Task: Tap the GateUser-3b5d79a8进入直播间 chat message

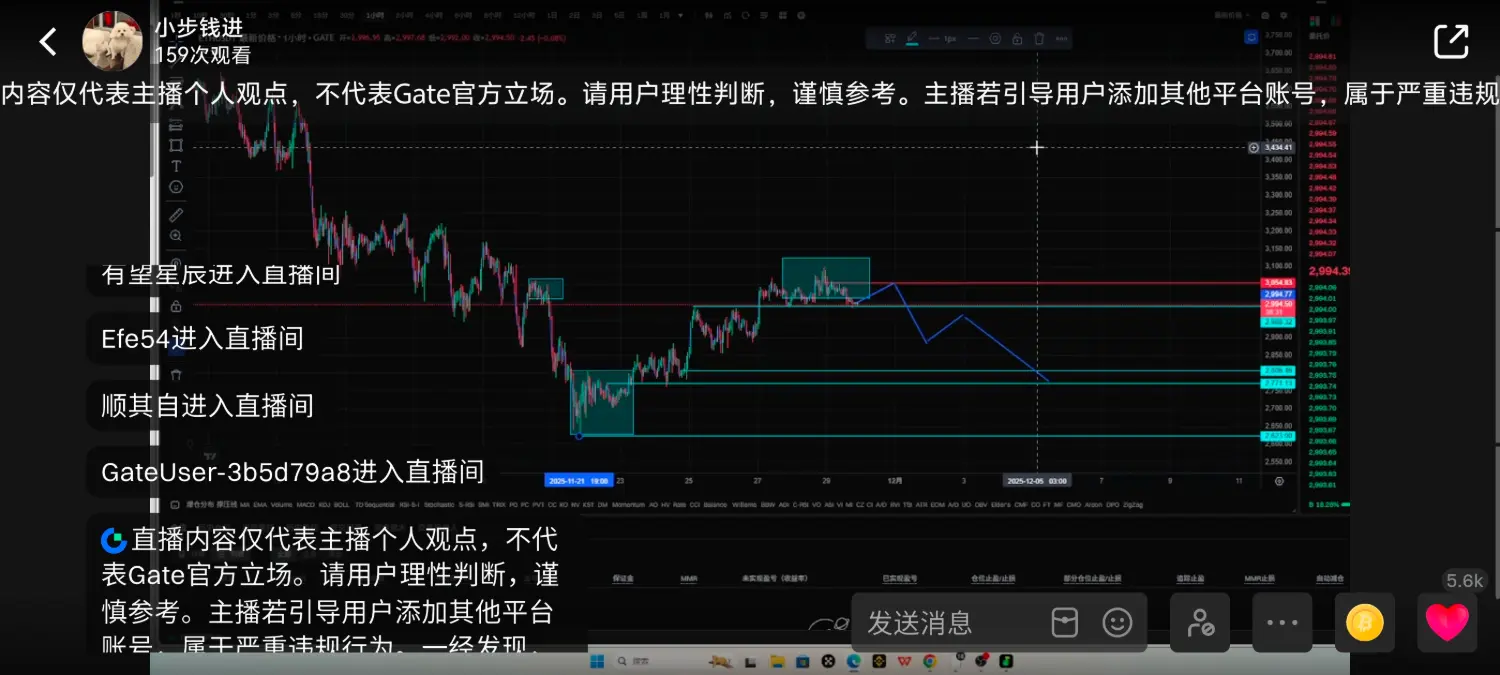Action: click(x=292, y=471)
